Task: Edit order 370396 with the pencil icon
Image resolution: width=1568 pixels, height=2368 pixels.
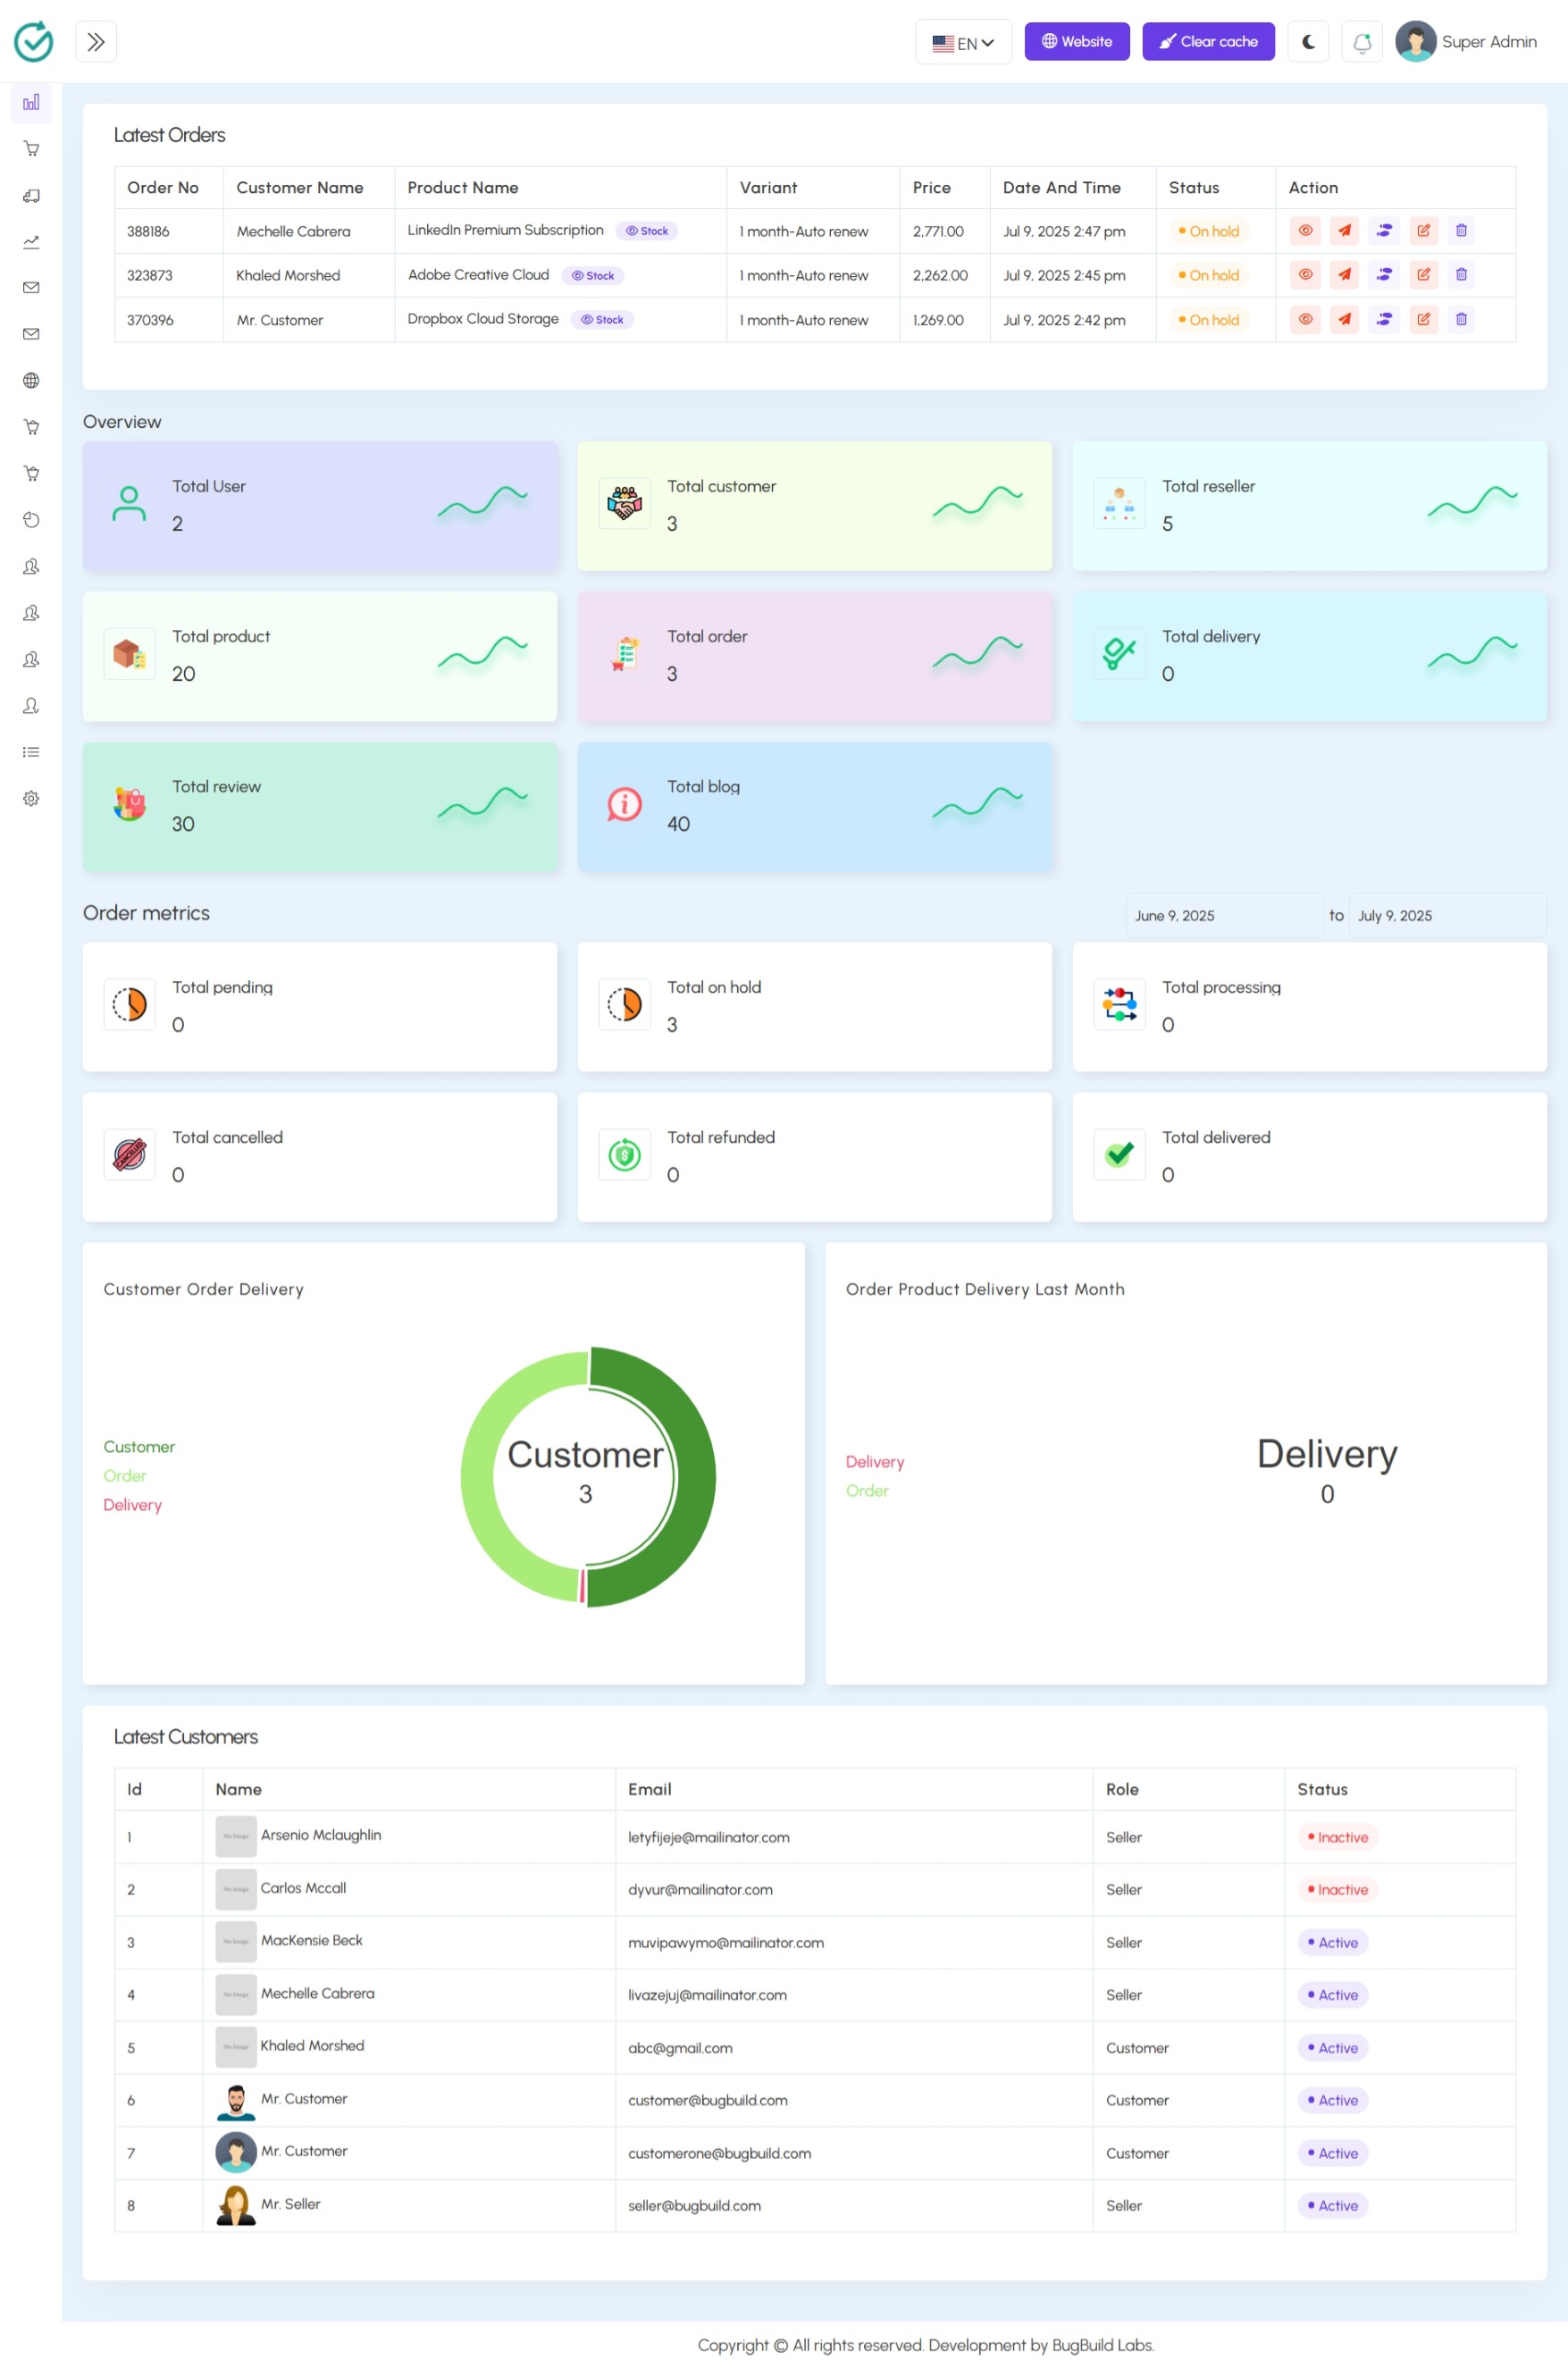Action: pos(1423,320)
